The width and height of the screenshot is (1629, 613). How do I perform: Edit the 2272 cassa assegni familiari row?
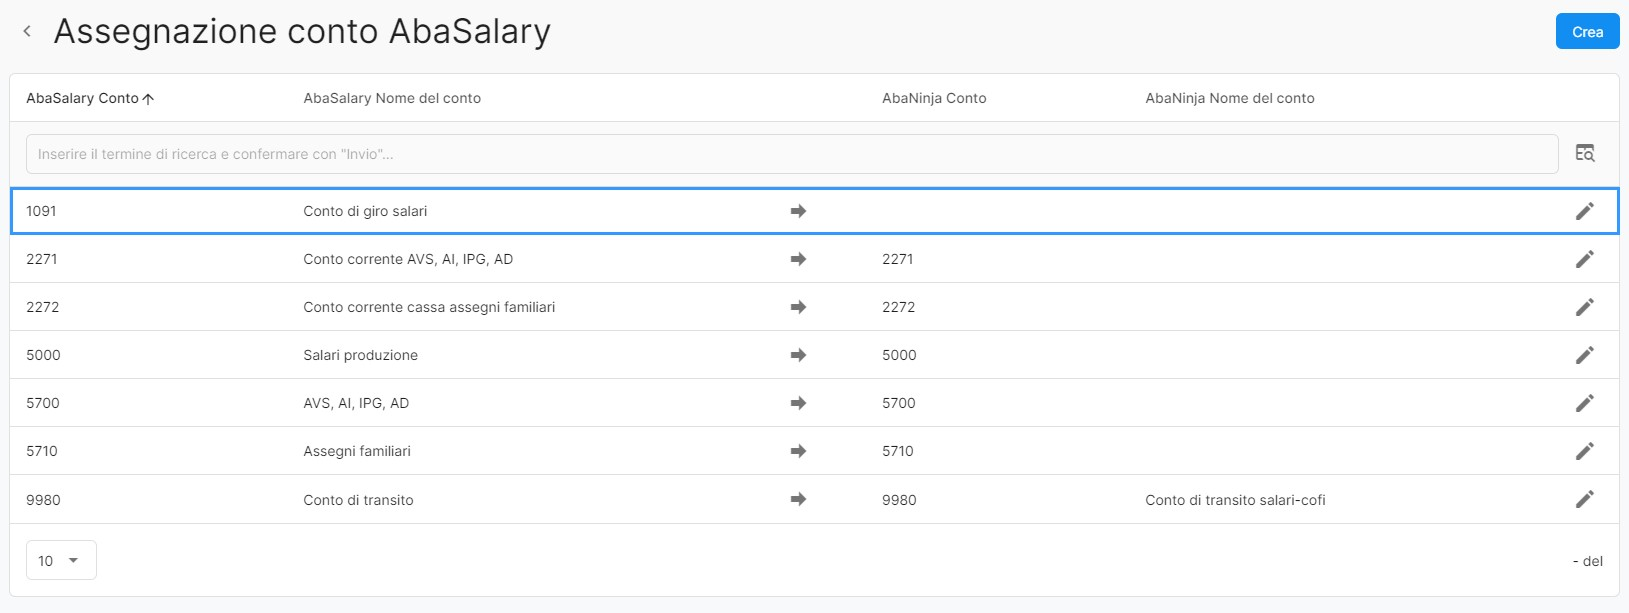1585,307
